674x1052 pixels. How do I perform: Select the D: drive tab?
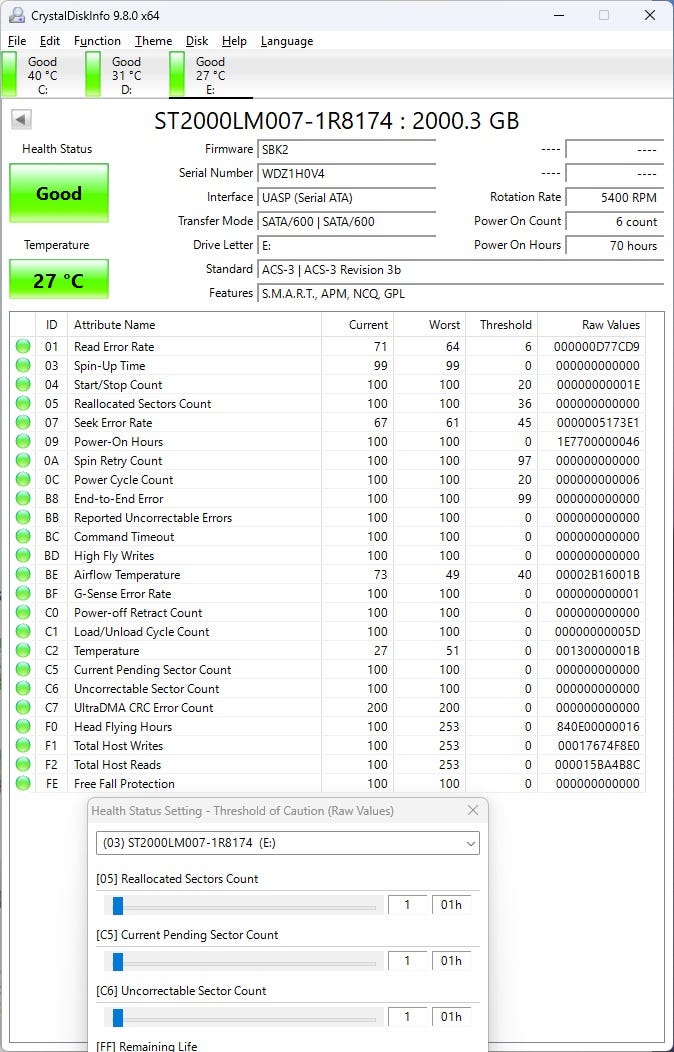tap(126, 75)
